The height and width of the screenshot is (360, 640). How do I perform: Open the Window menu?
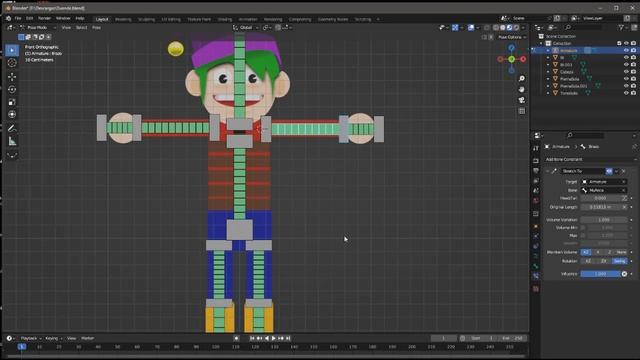(x=63, y=18)
